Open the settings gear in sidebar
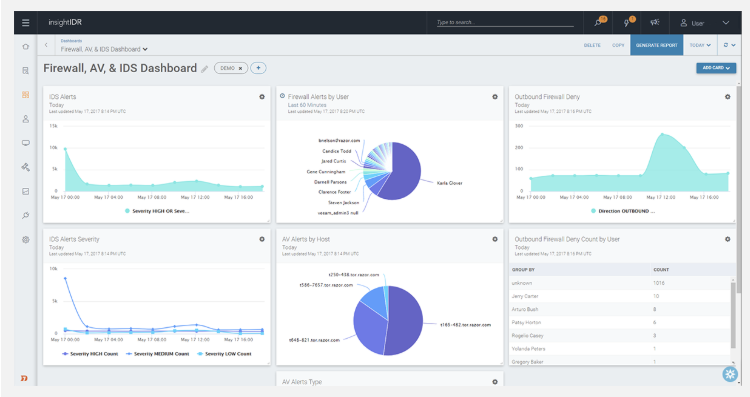 tap(26, 239)
